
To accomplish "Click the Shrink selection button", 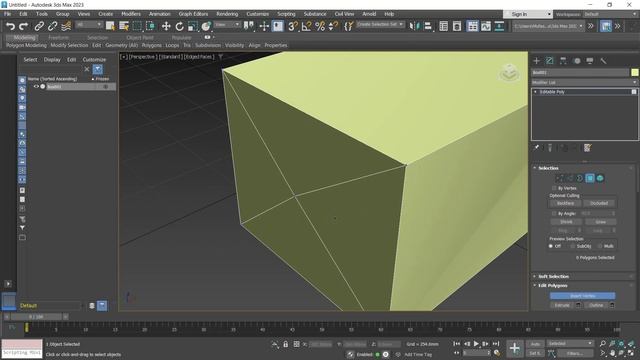I will 566,222.
